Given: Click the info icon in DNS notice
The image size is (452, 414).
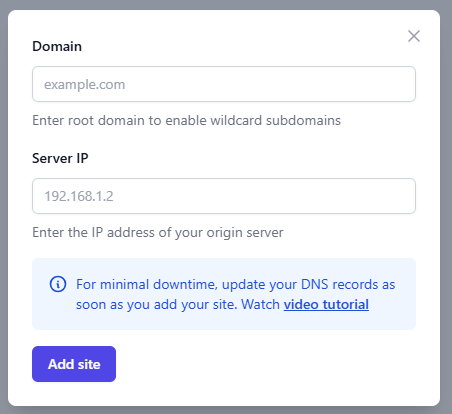Looking at the screenshot, I should [x=58, y=284].
